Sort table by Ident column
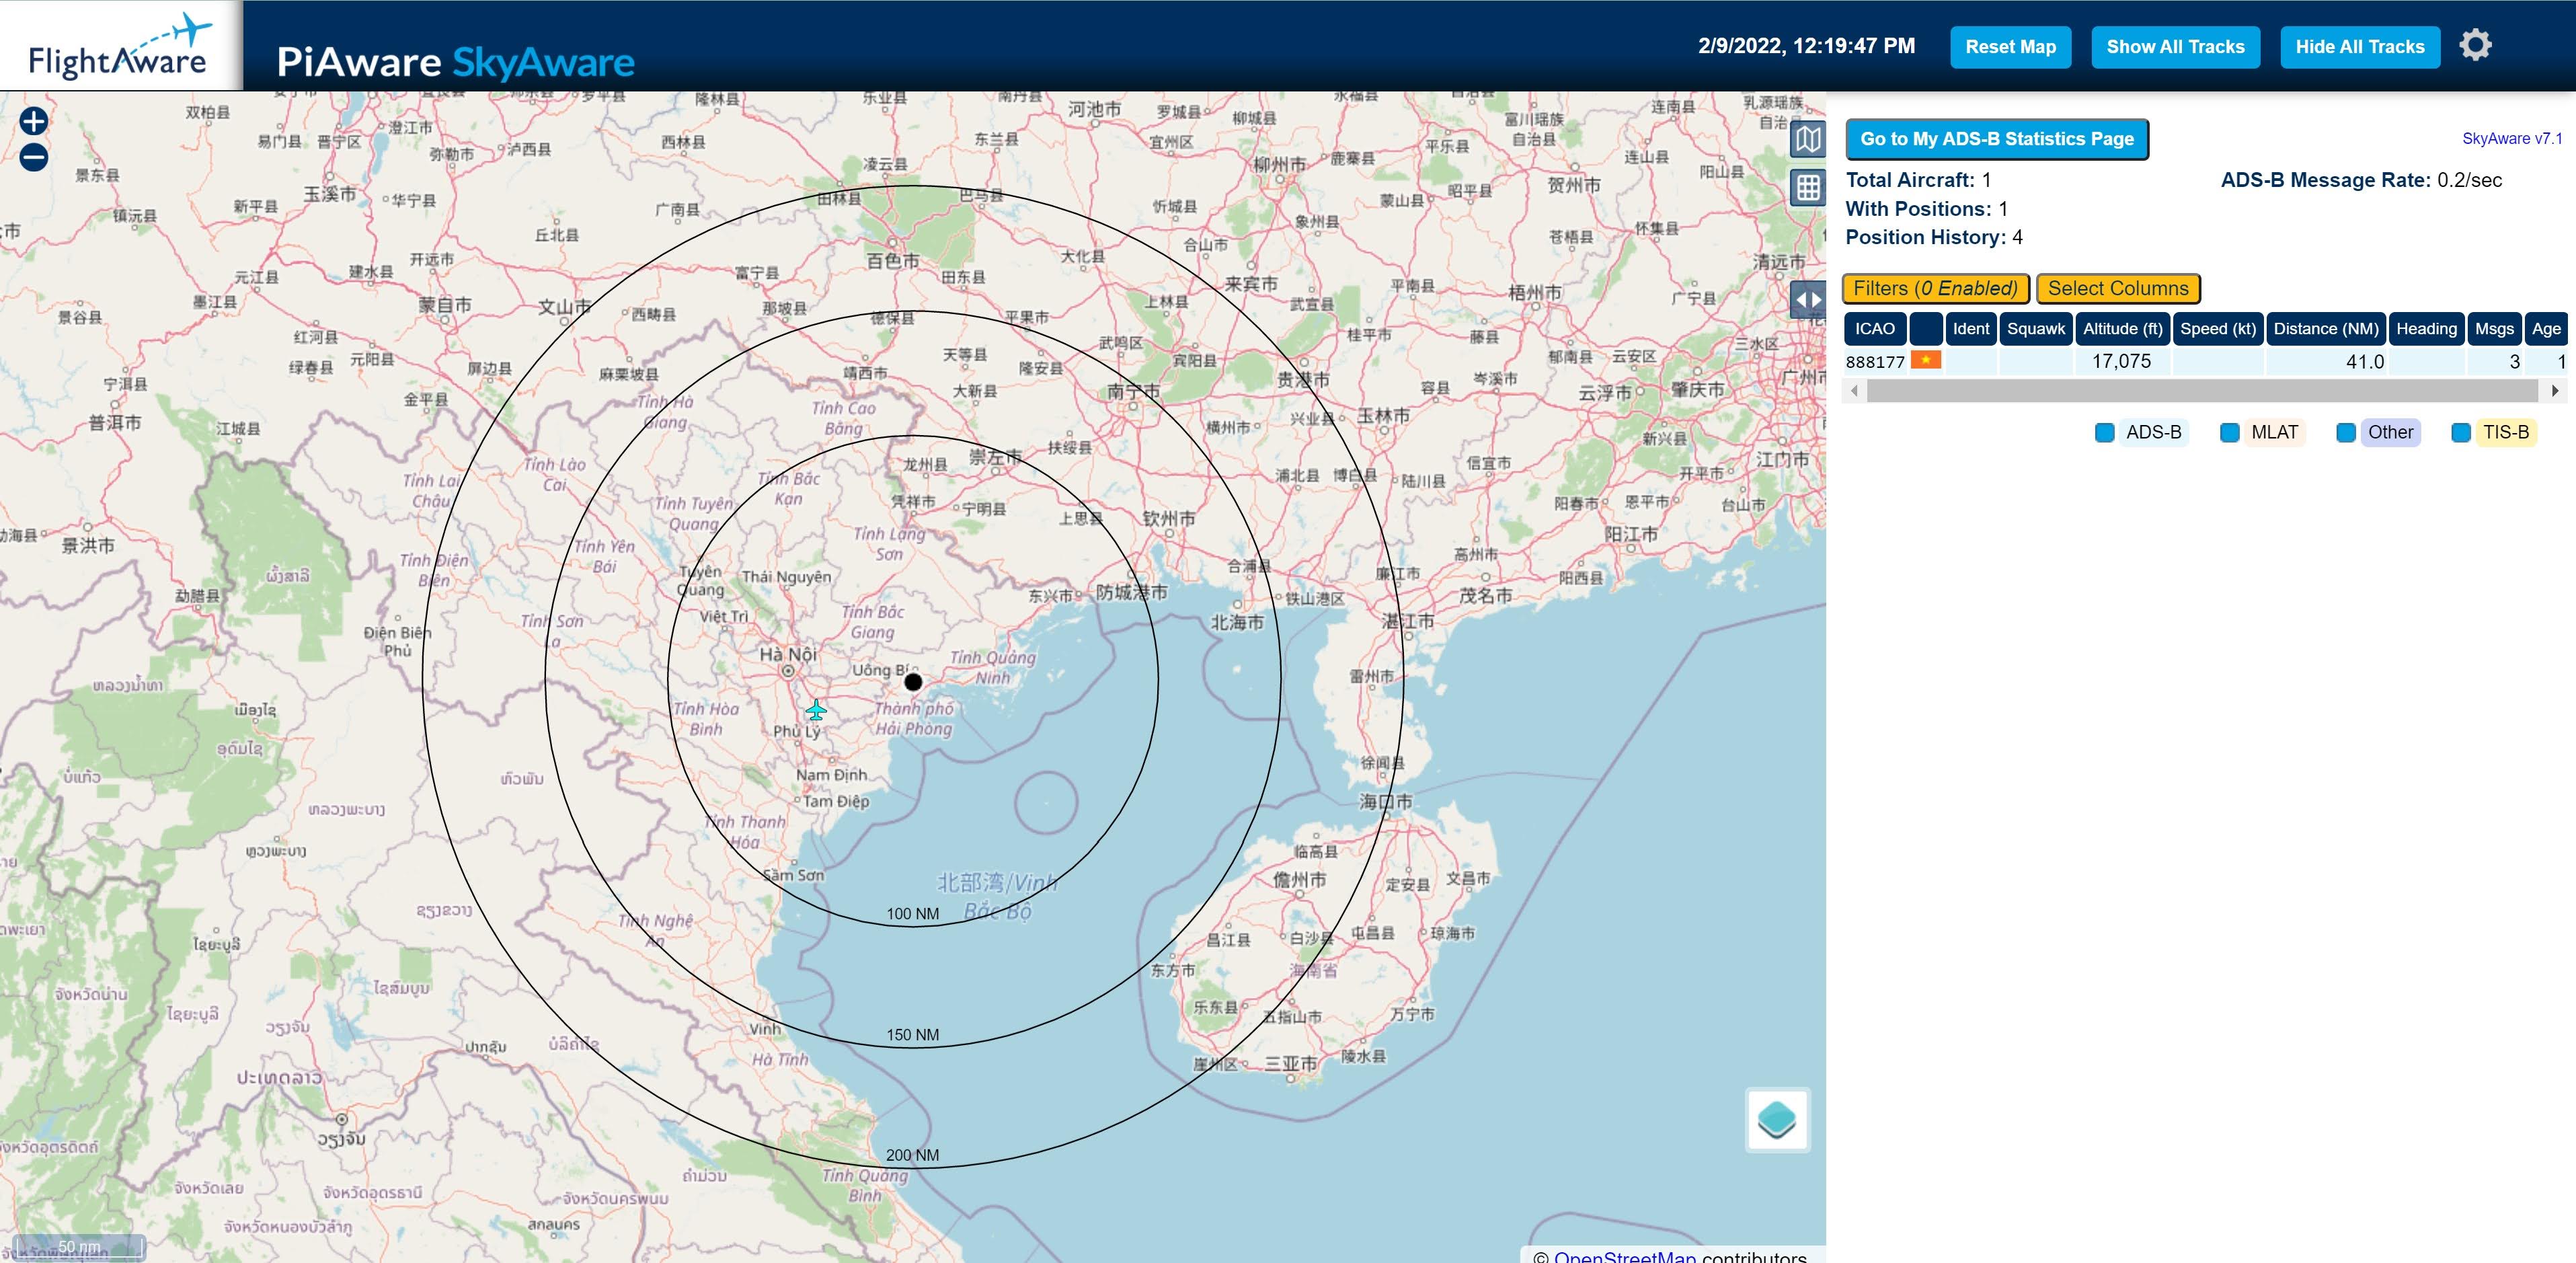The width and height of the screenshot is (2576, 1263). pos(1970,329)
